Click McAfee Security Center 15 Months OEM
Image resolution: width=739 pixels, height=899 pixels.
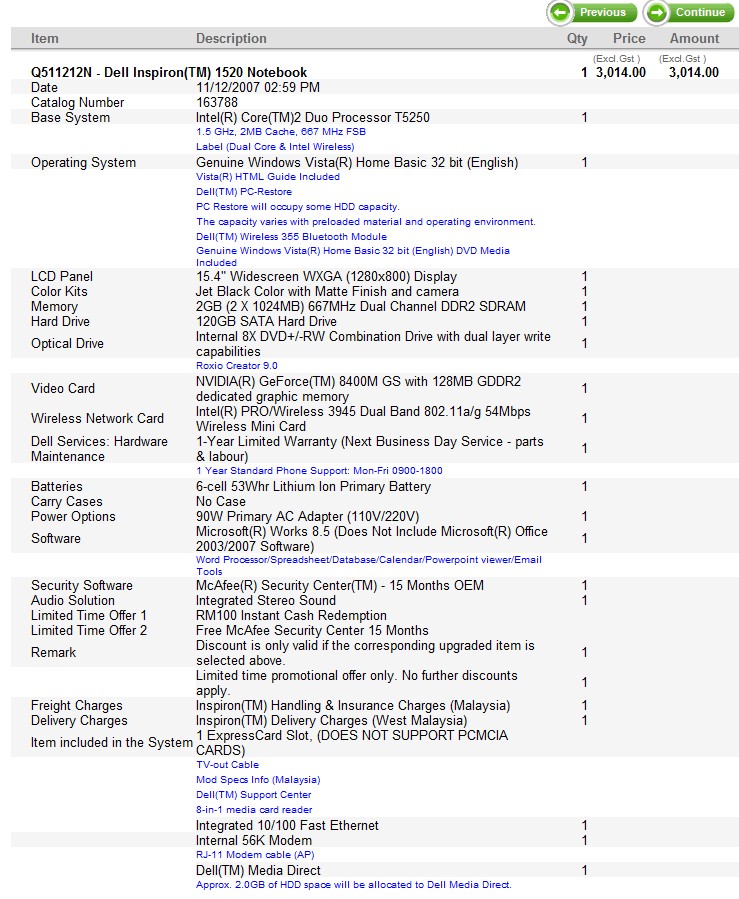[x=340, y=585]
